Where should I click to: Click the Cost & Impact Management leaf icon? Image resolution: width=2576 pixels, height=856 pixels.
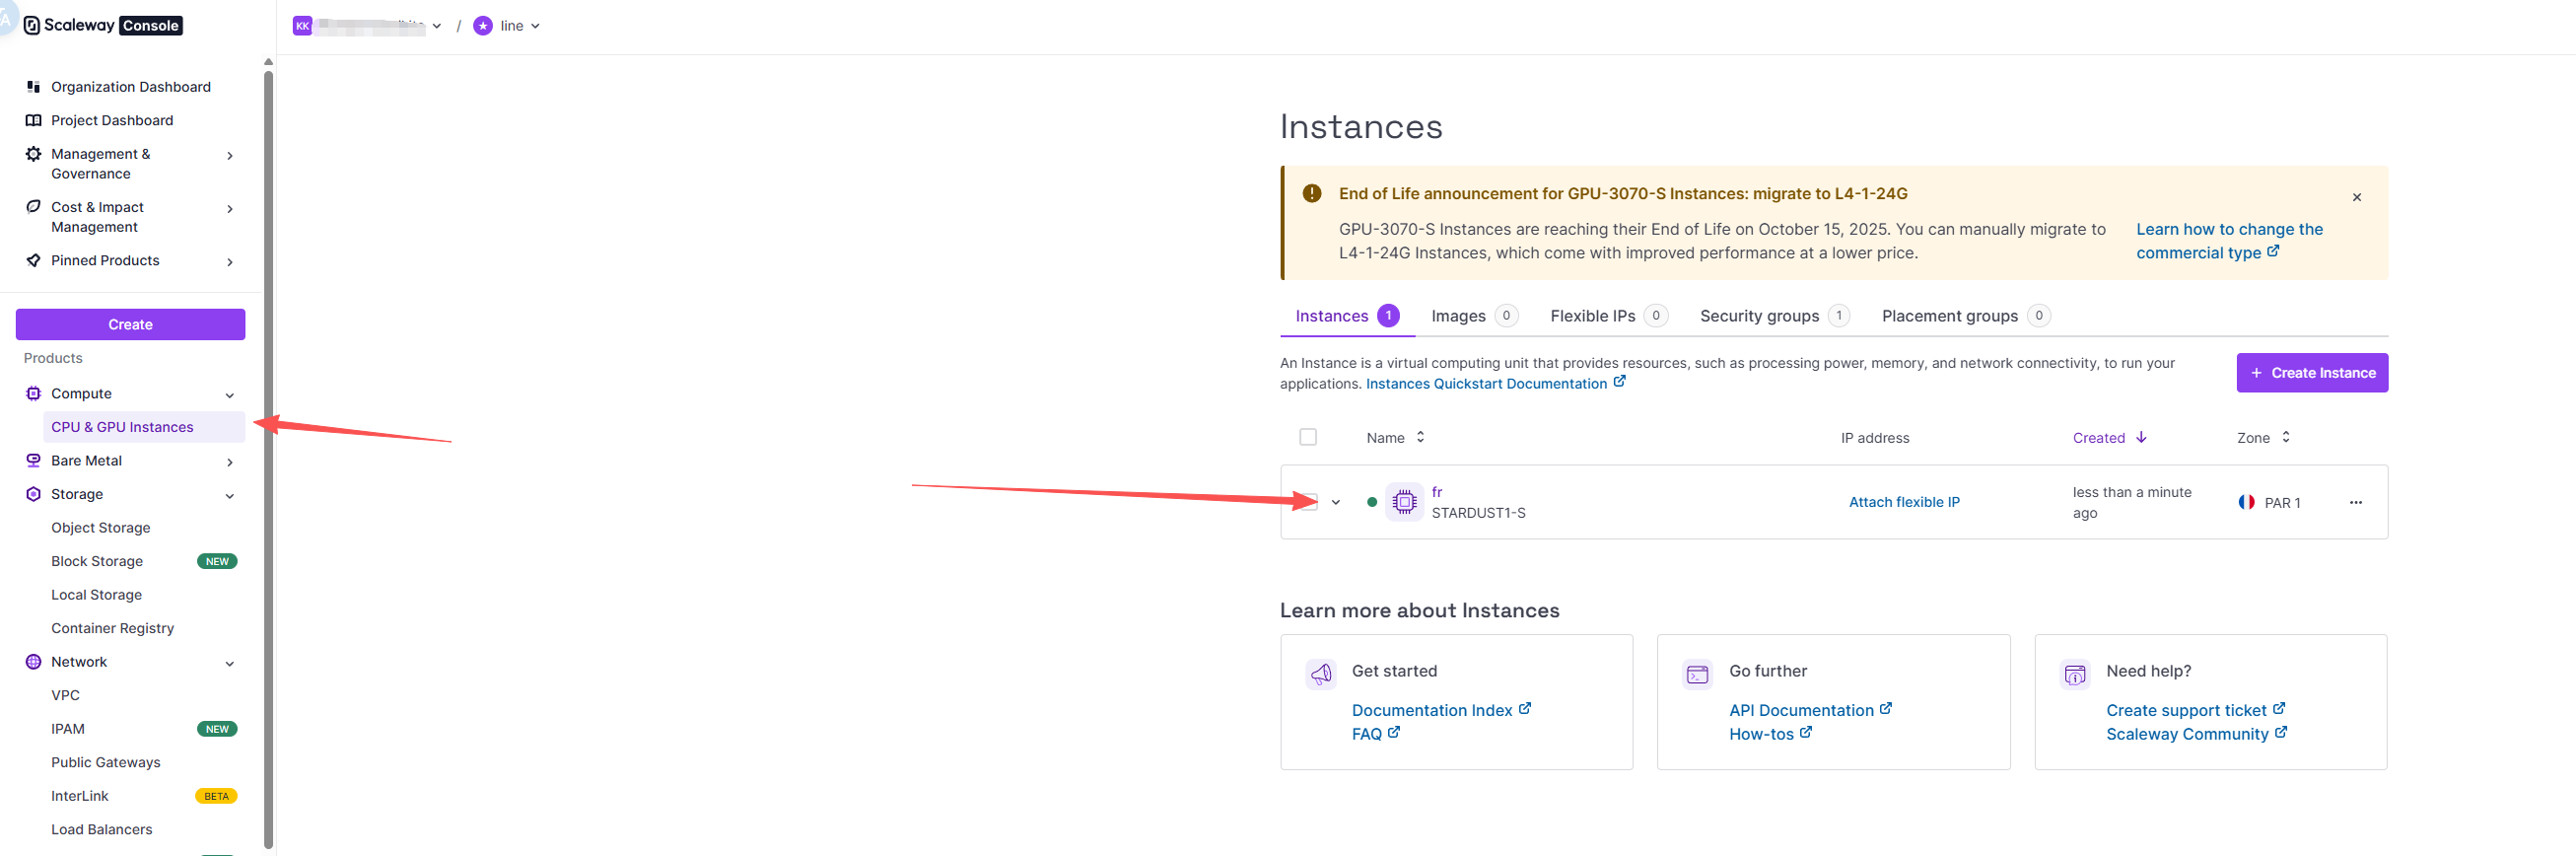click(33, 207)
